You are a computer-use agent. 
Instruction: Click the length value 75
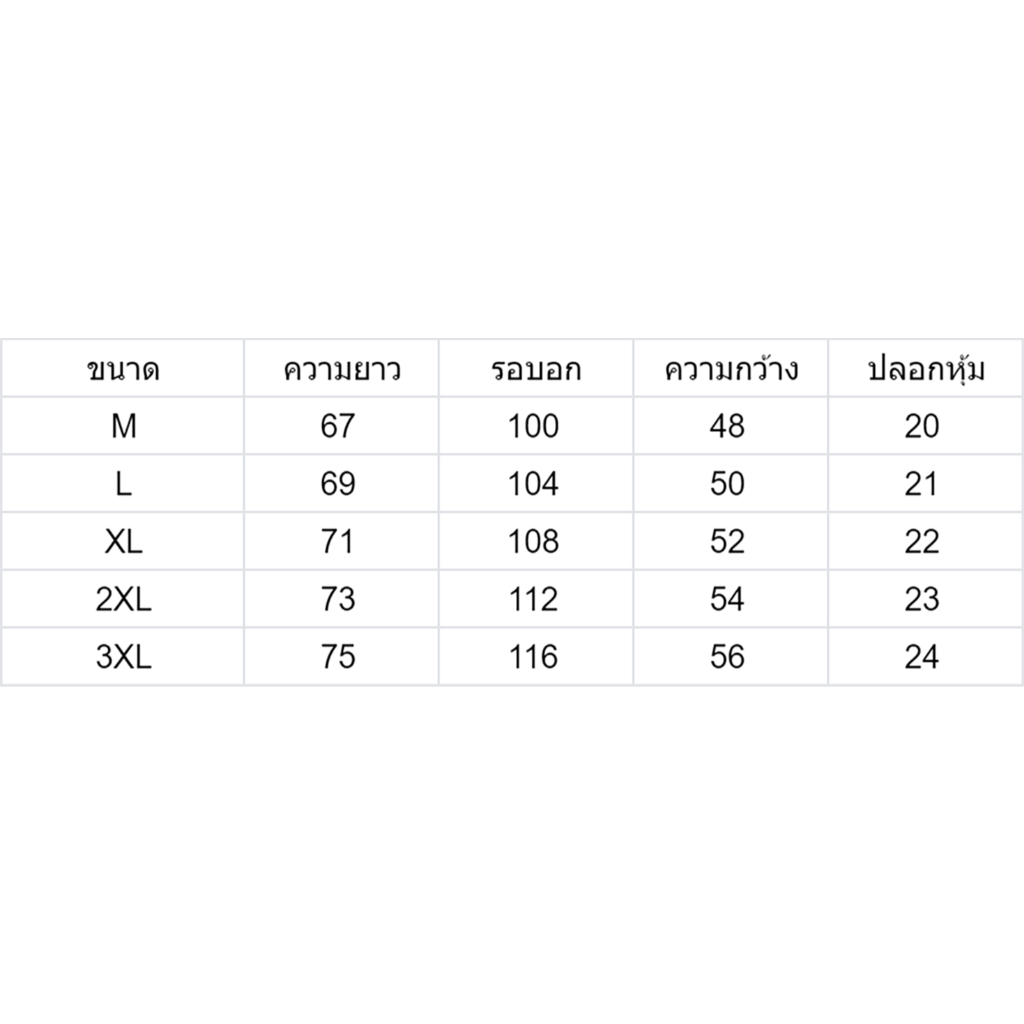click(x=338, y=657)
